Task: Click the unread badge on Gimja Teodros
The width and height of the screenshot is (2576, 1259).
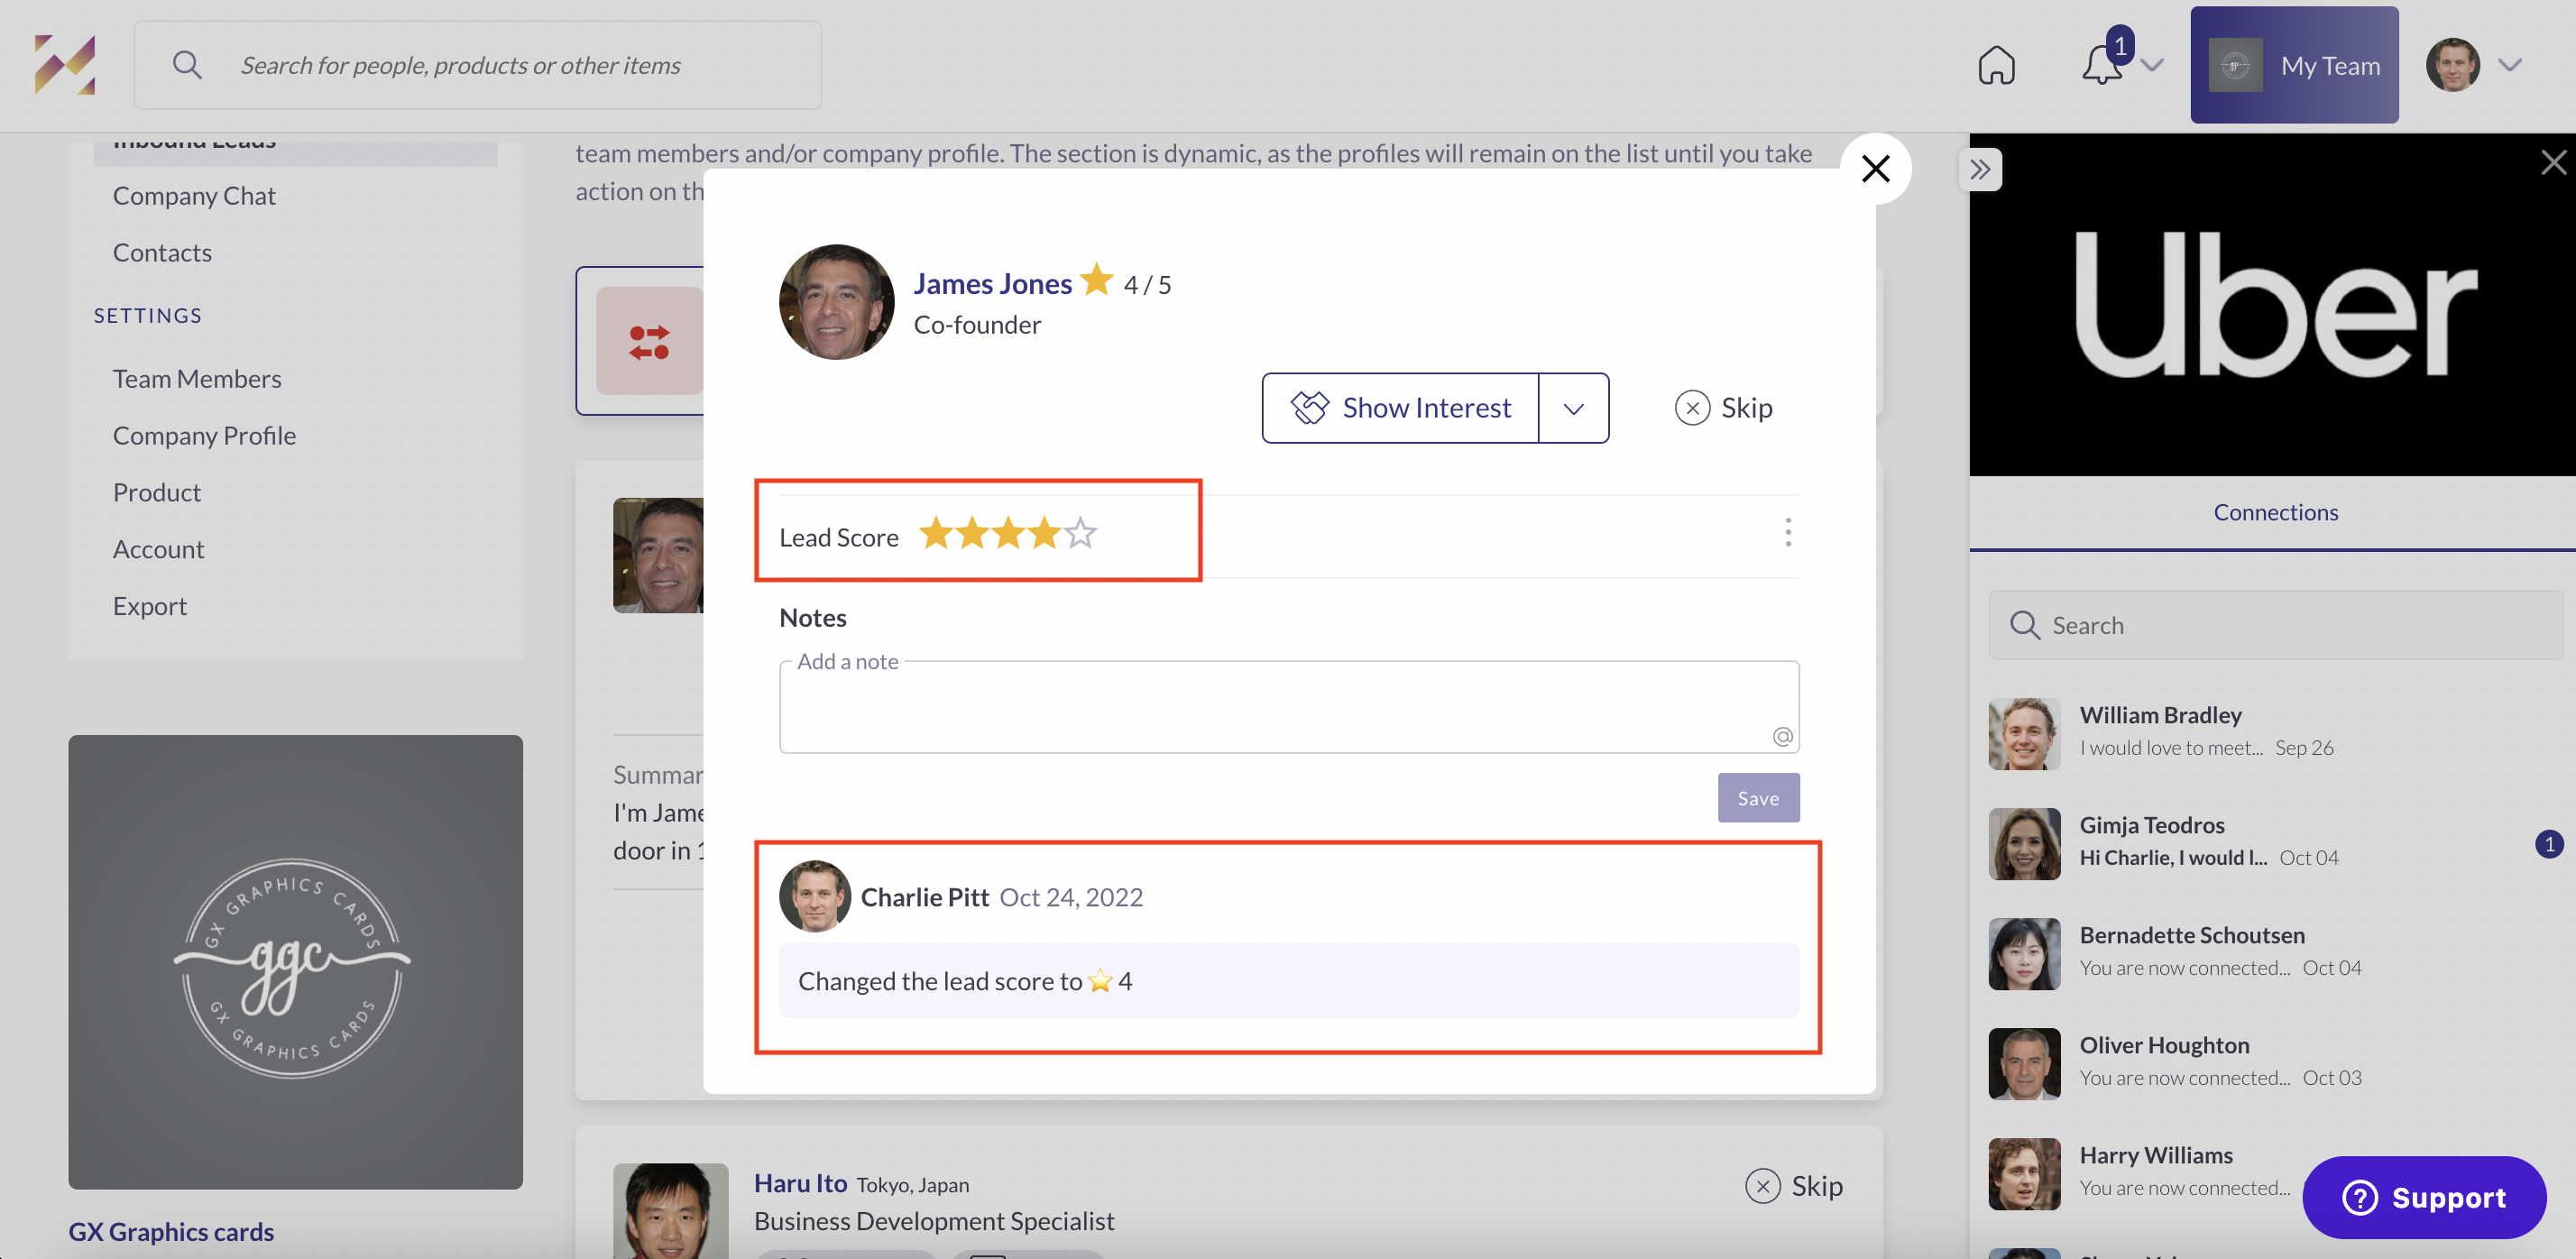Action: pyautogui.click(x=2549, y=844)
